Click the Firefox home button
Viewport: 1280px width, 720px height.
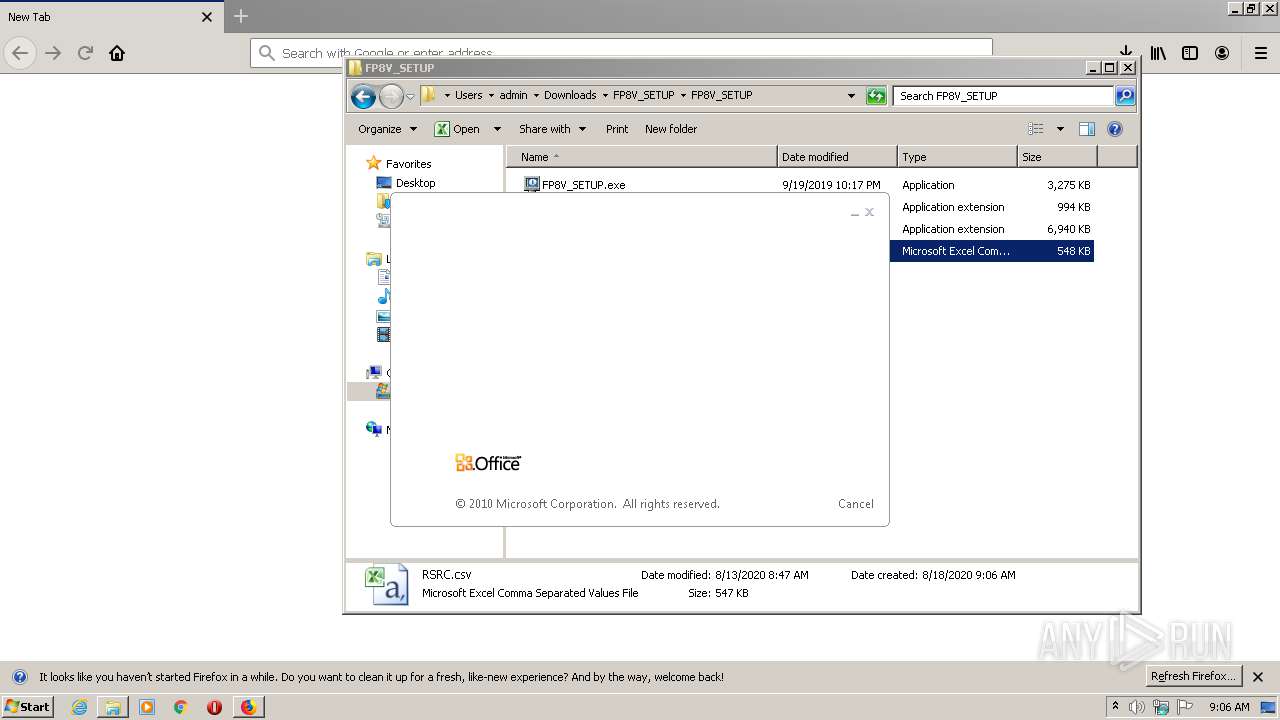pyautogui.click(x=117, y=53)
